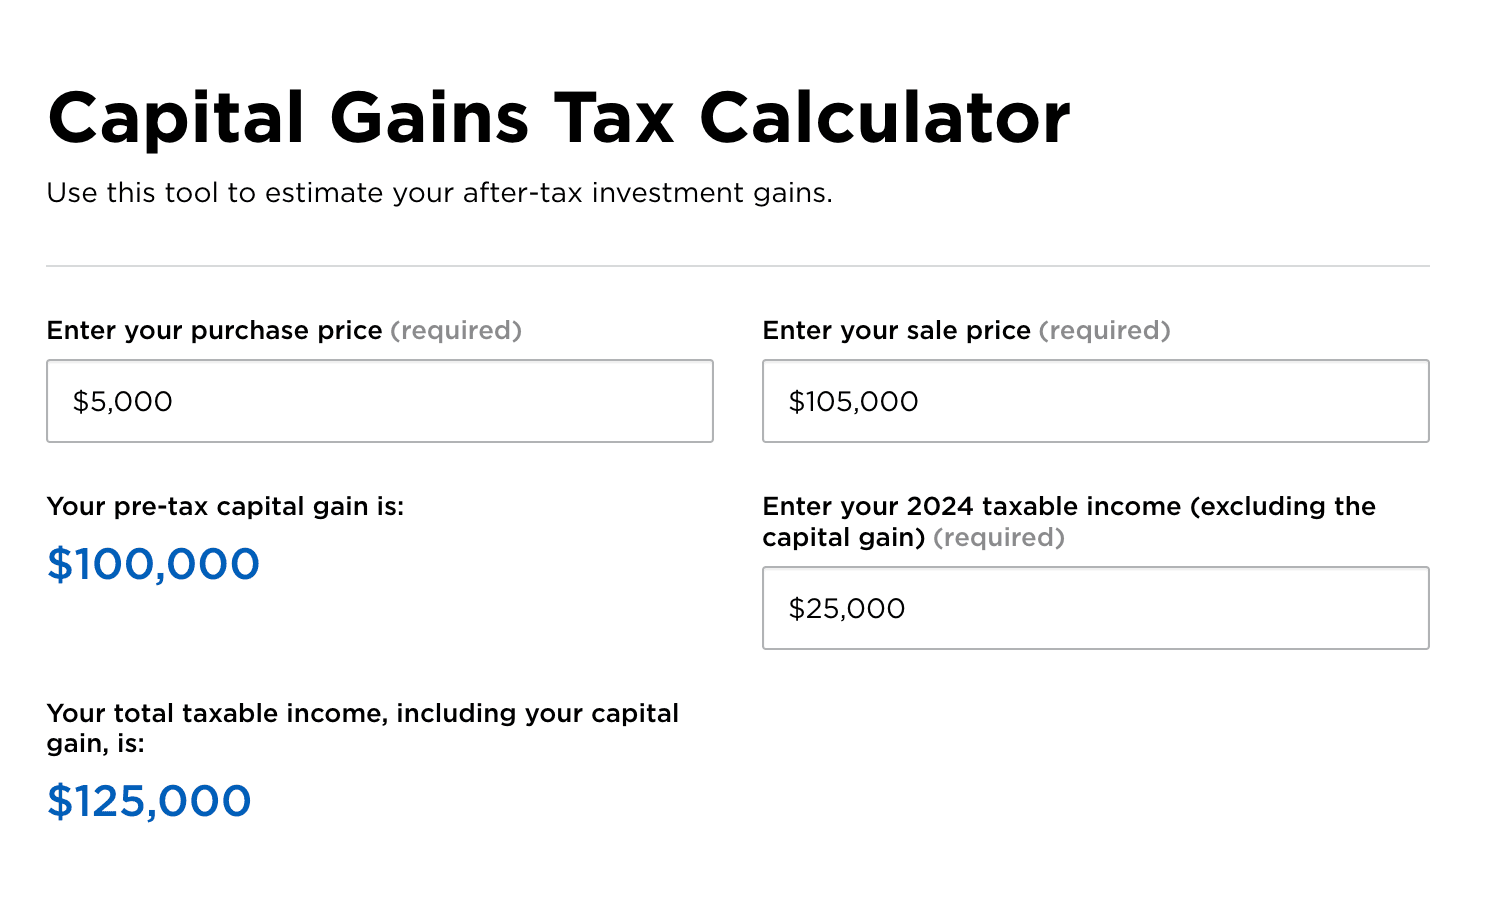Click the word 'Capital' in the title

(x=176, y=119)
